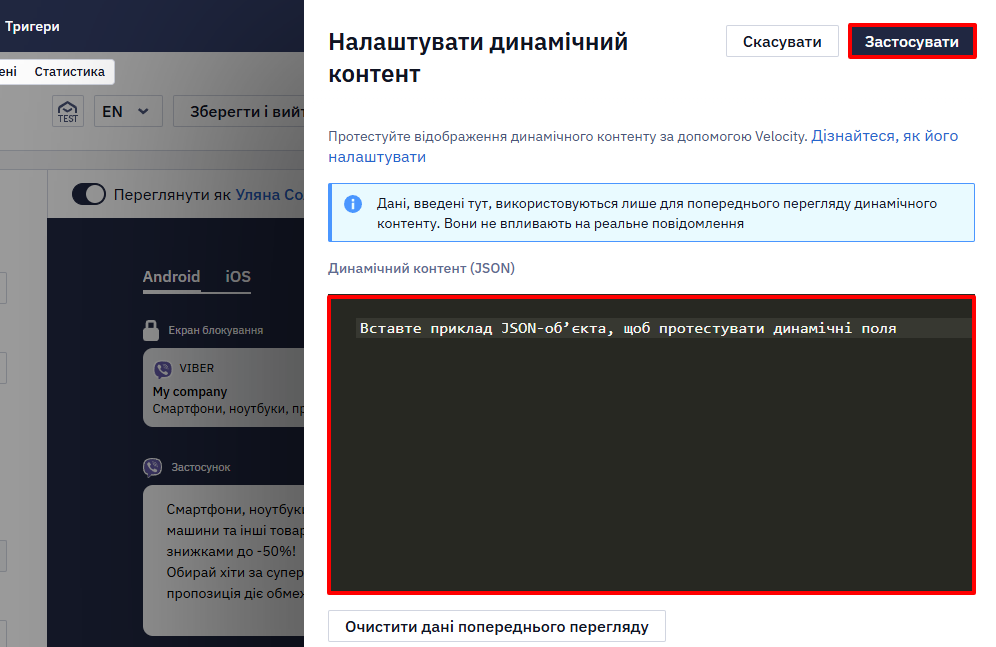The width and height of the screenshot is (996, 647).
Task: Click the TEST send icon
Action: click(68, 111)
